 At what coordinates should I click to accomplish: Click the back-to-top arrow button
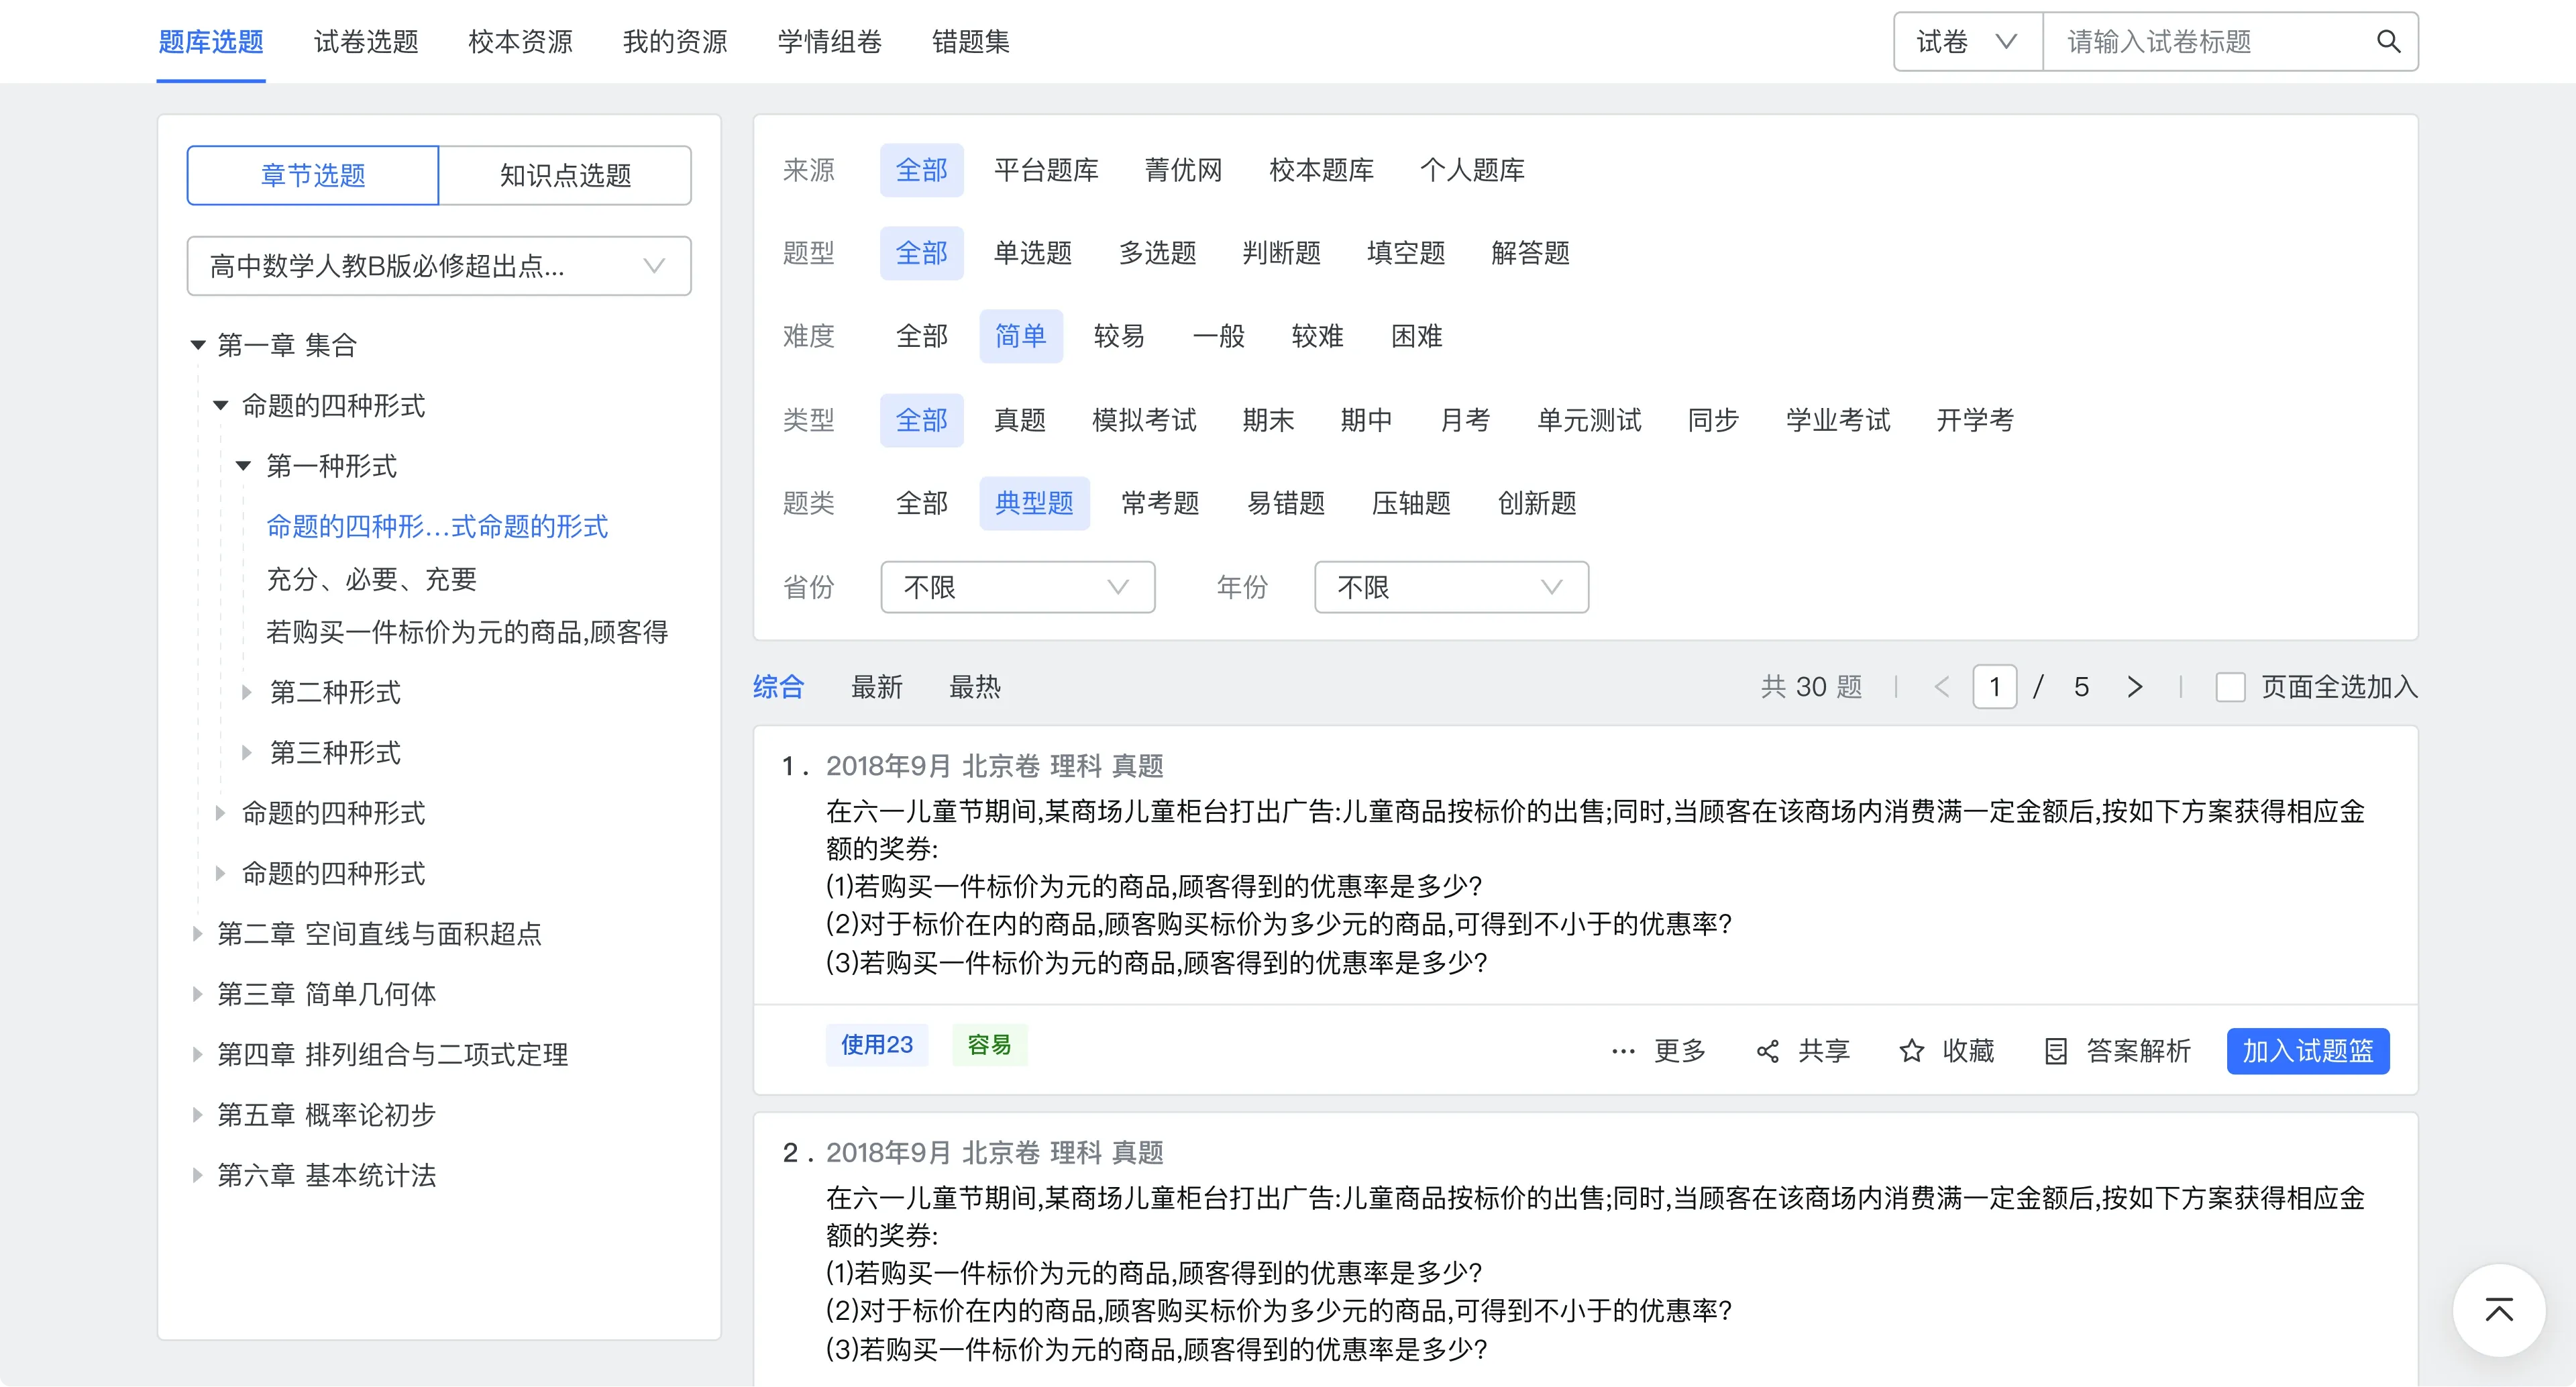coord(2498,1310)
